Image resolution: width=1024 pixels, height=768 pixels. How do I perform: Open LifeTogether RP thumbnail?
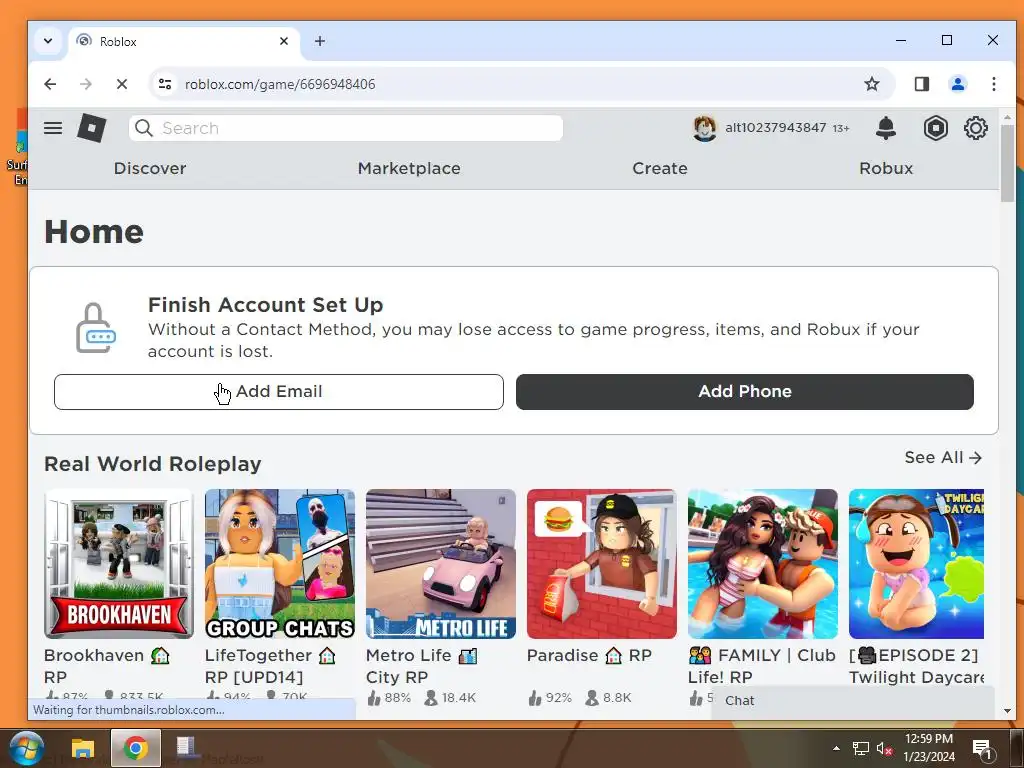pyautogui.click(x=280, y=564)
